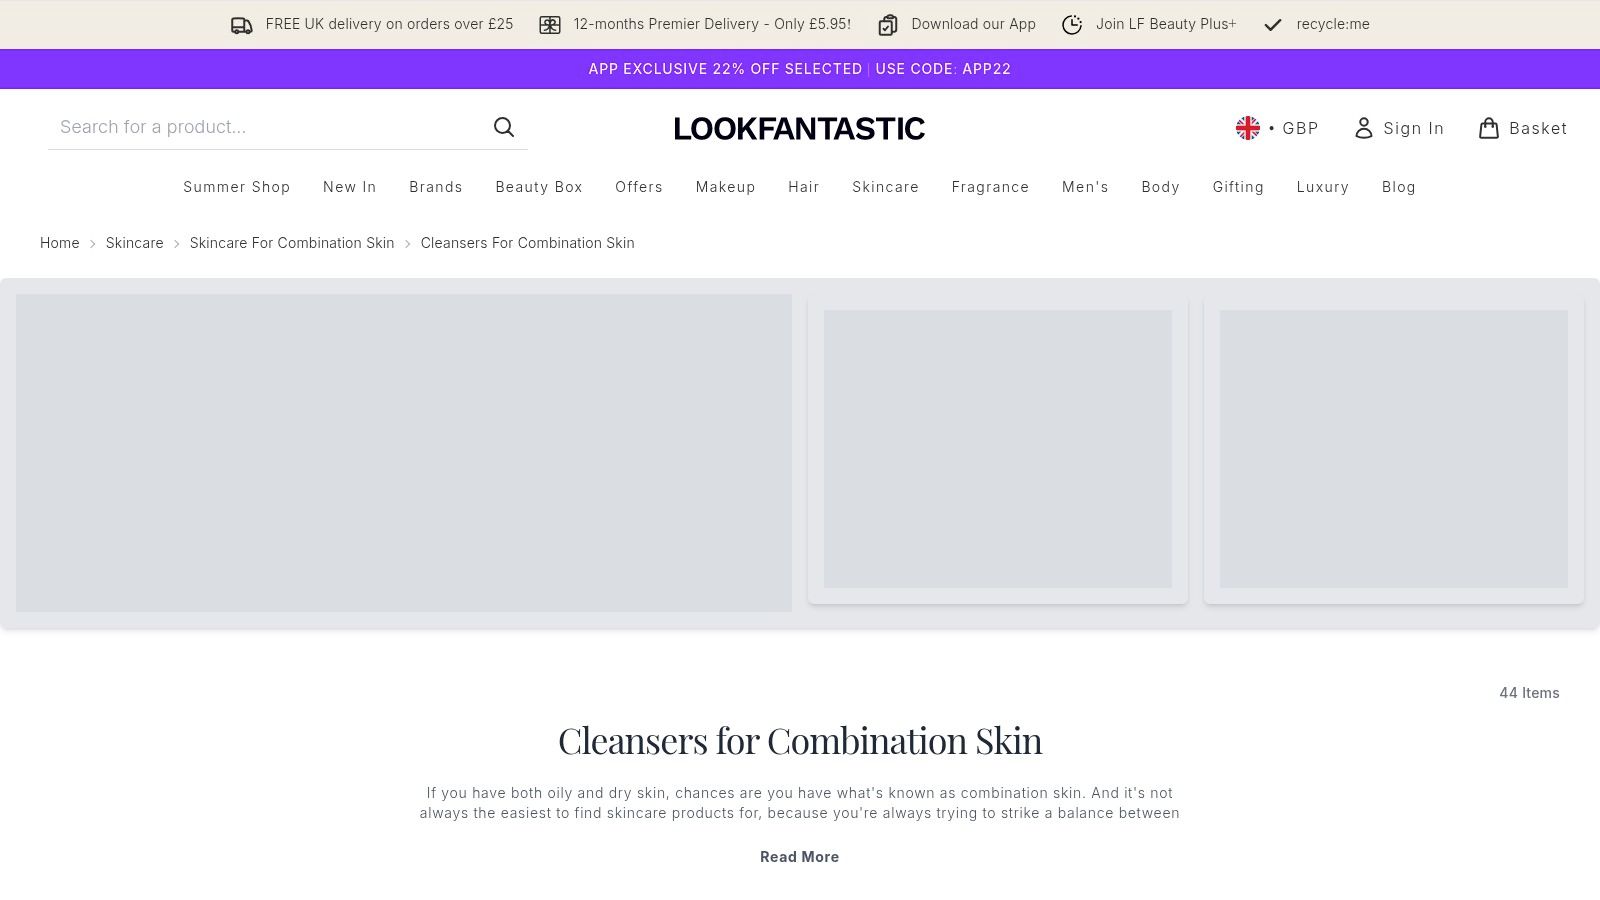Open the Basket link

pyautogui.click(x=1523, y=128)
